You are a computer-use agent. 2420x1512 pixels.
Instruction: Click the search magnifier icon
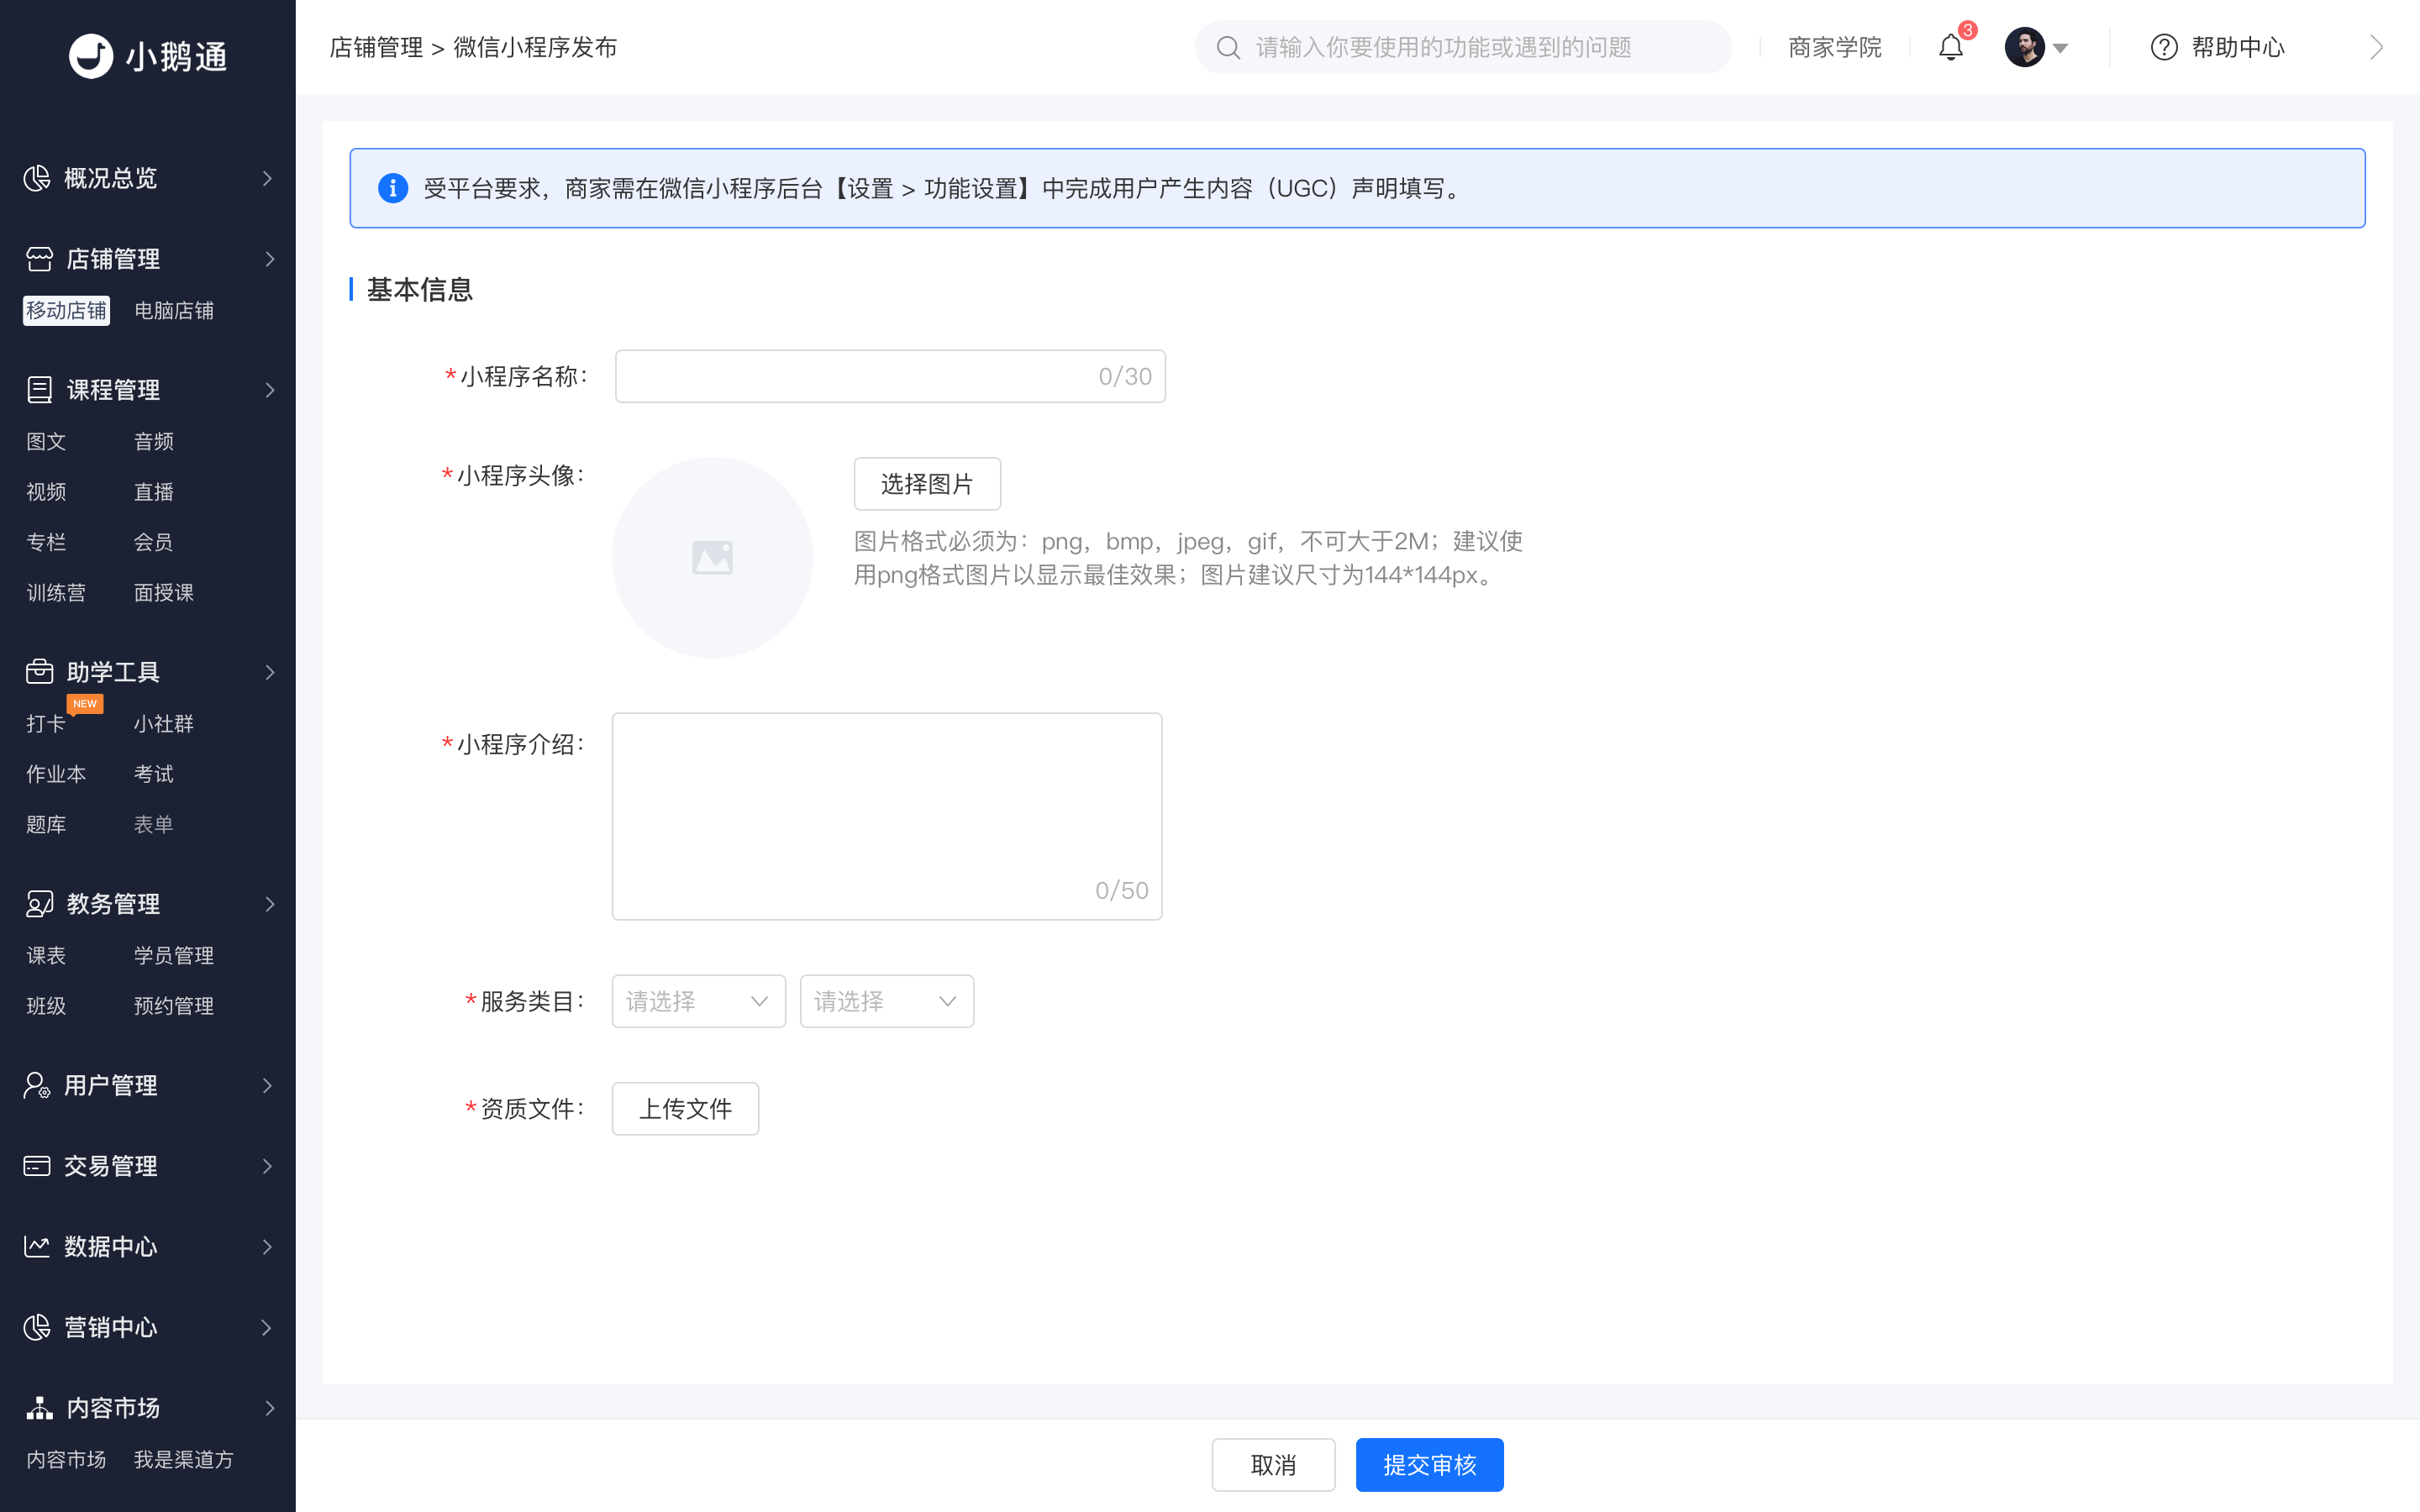1228,47
